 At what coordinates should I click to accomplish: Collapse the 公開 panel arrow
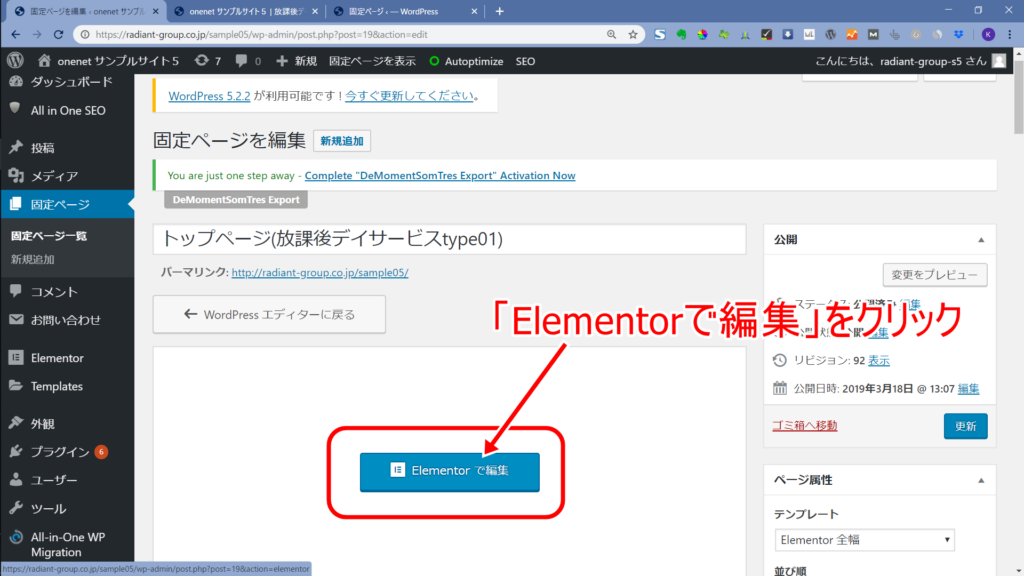coord(981,240)
